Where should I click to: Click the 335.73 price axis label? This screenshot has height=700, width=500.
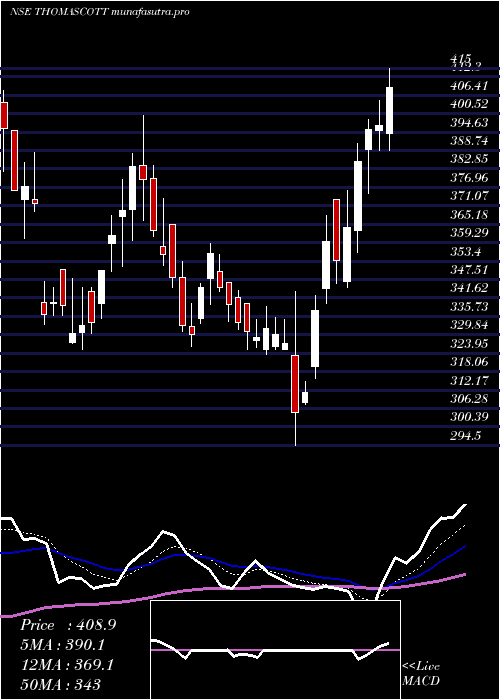pos(468,307)
